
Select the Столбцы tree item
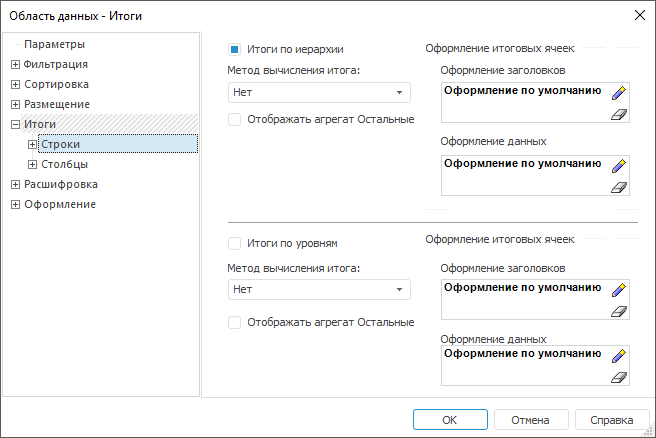(x=64, y=164)
